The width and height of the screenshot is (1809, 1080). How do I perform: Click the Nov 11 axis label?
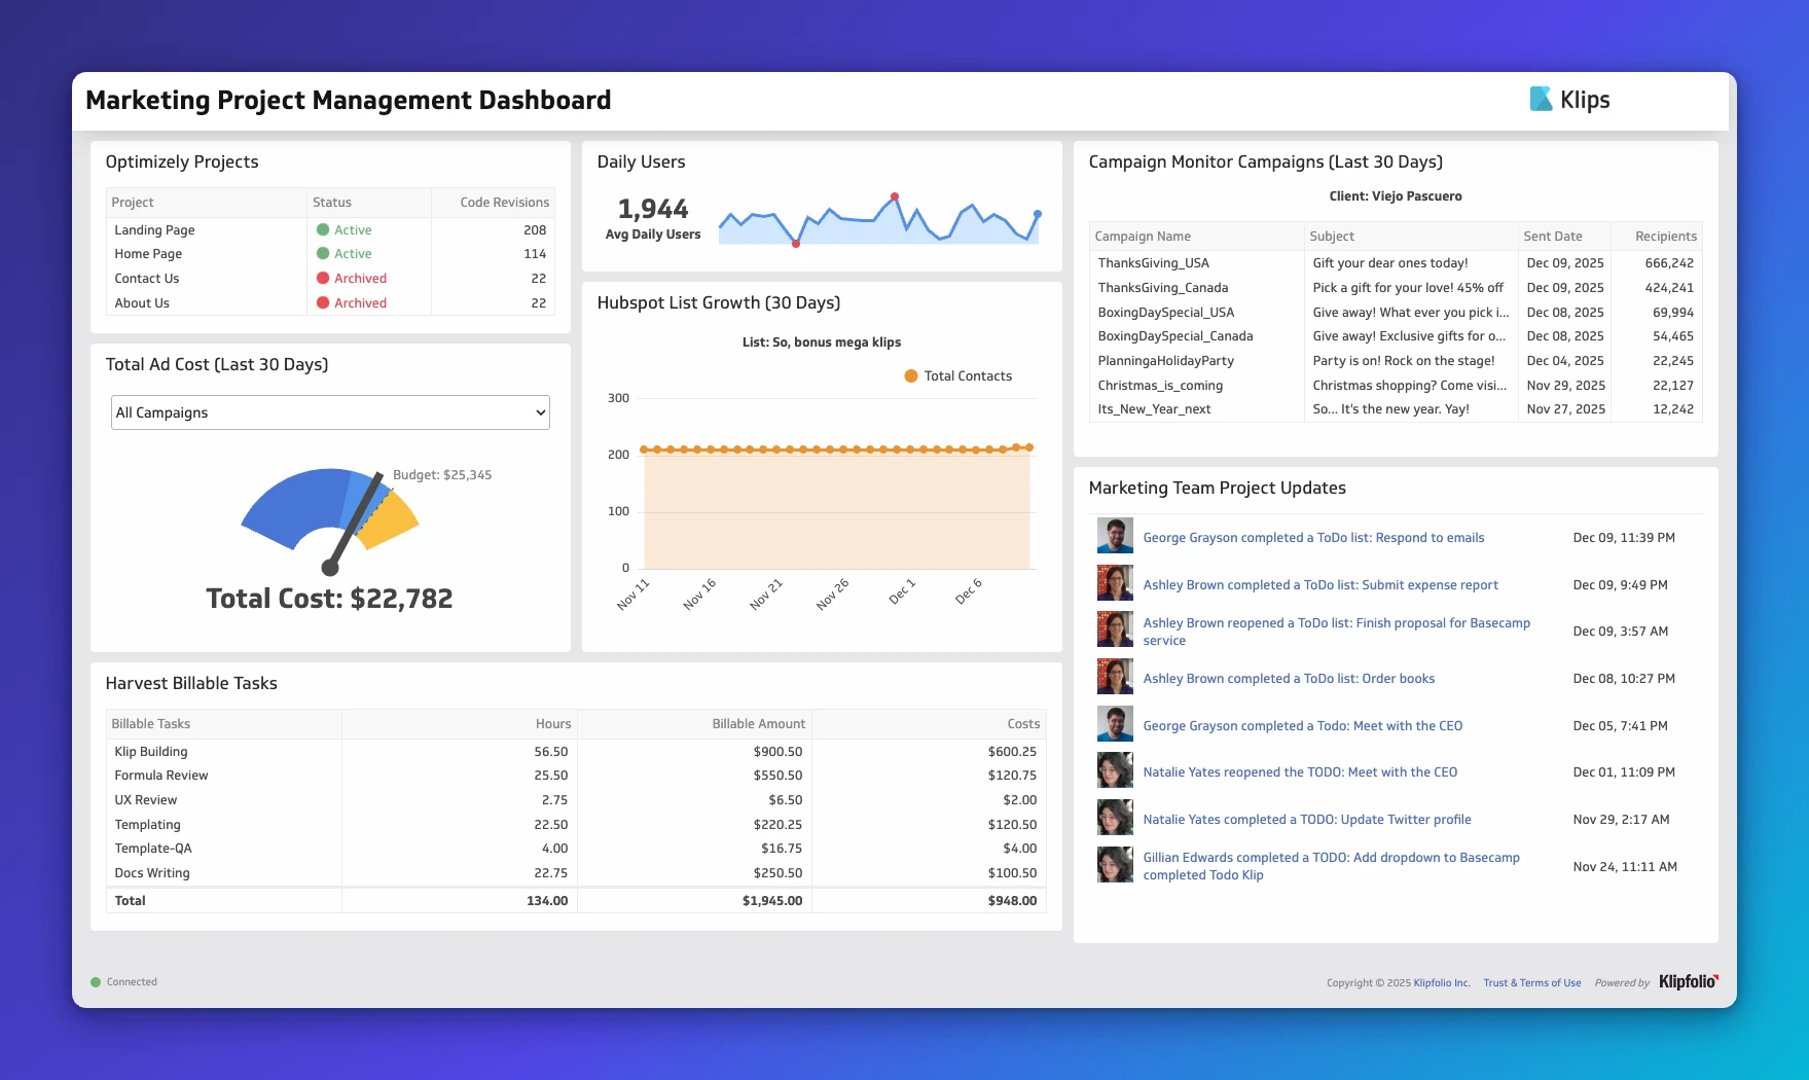(633, 594)
